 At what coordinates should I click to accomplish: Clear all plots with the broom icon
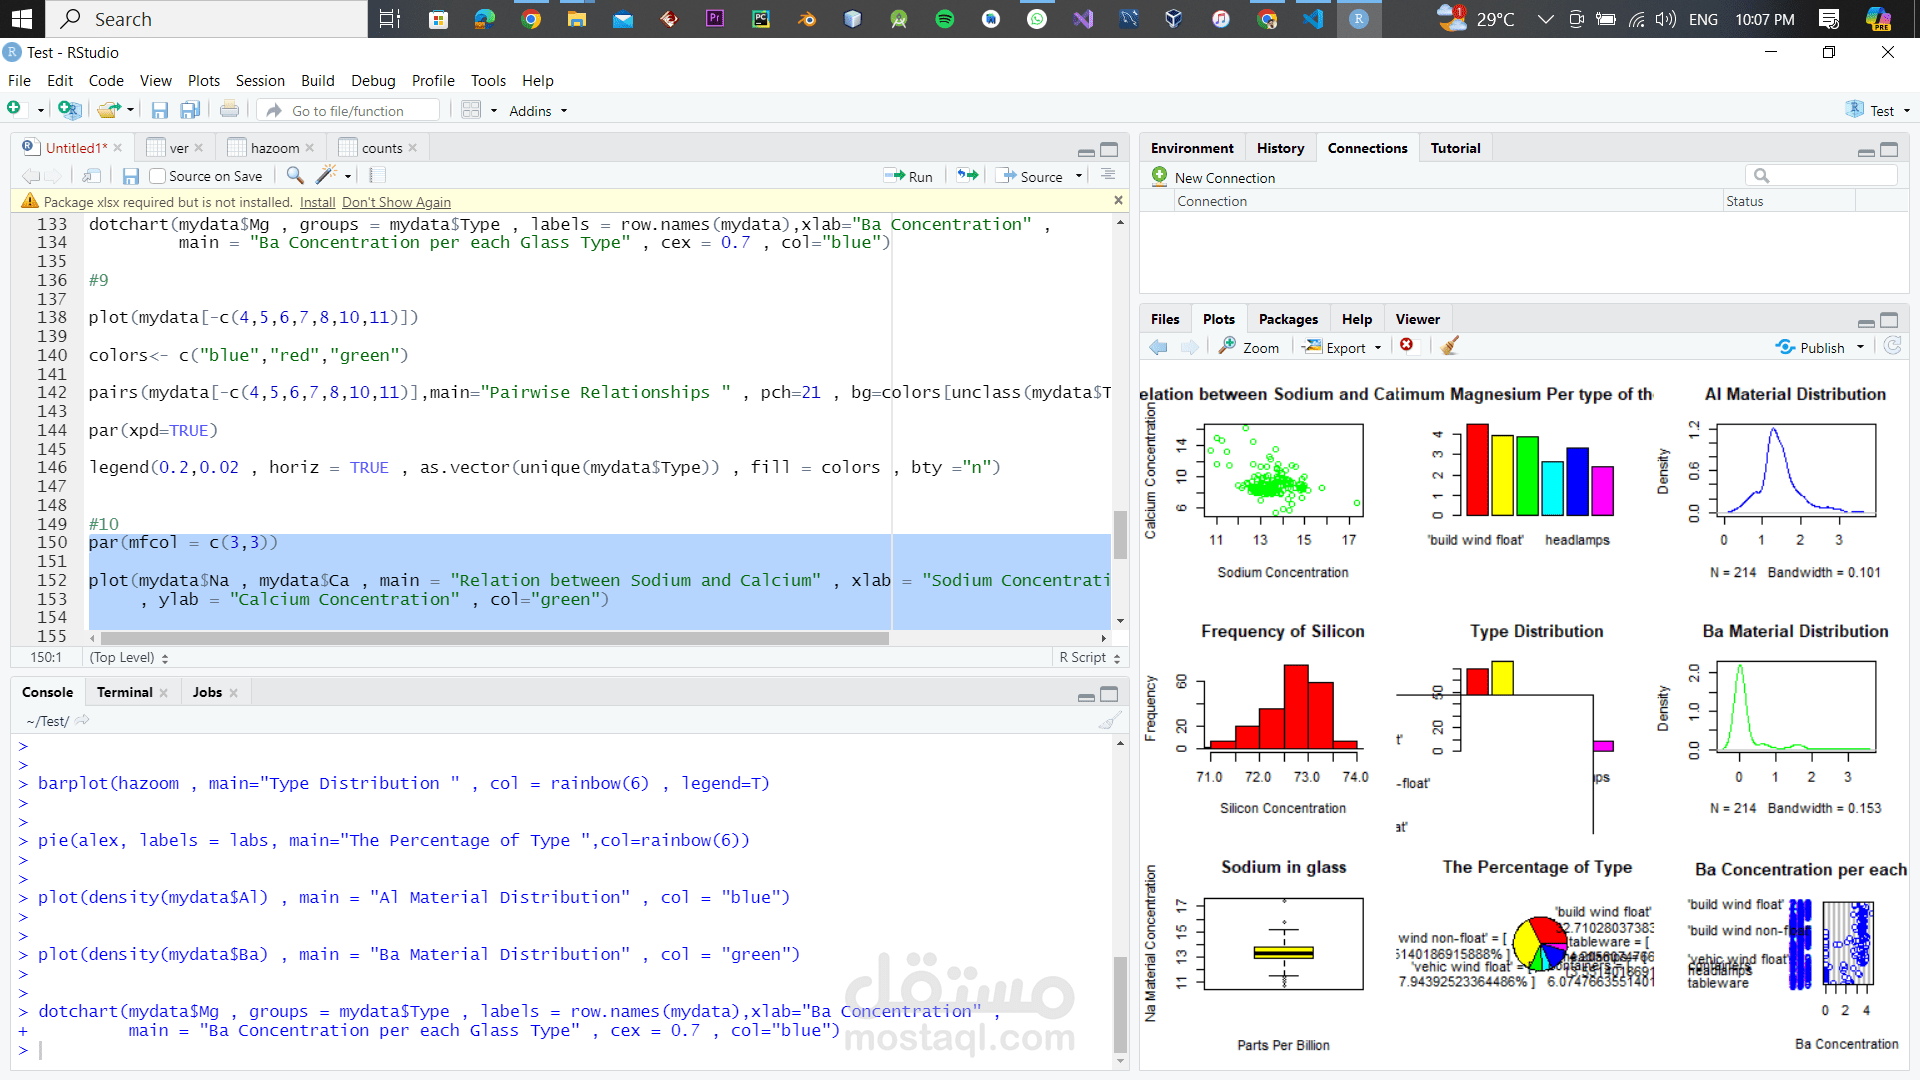coord(1450,347)
